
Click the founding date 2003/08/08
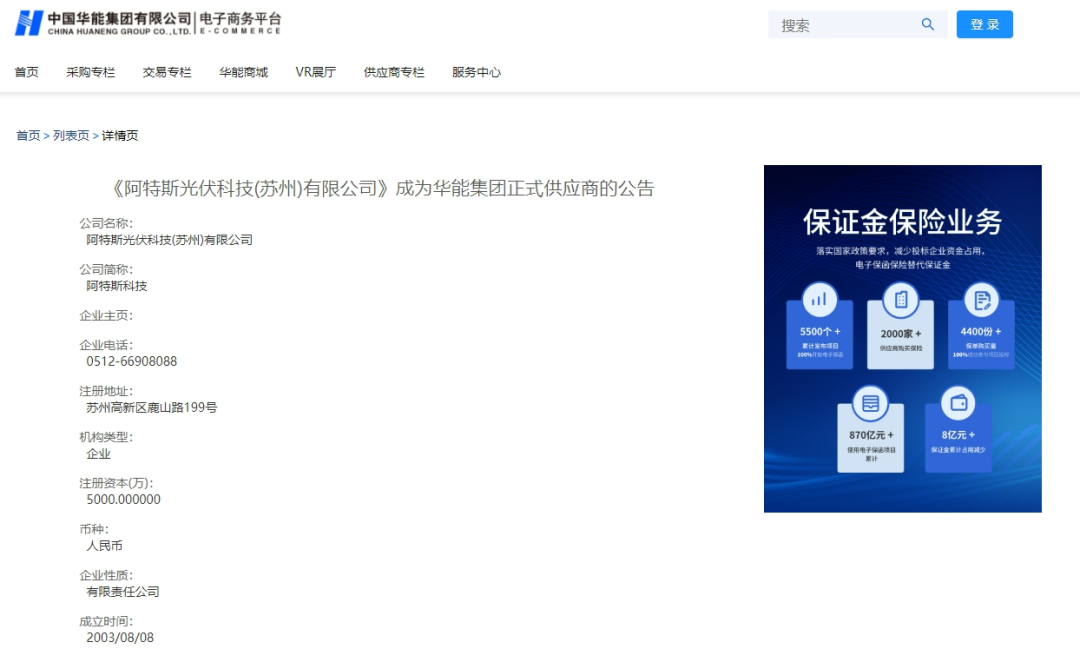click(120, 638)
